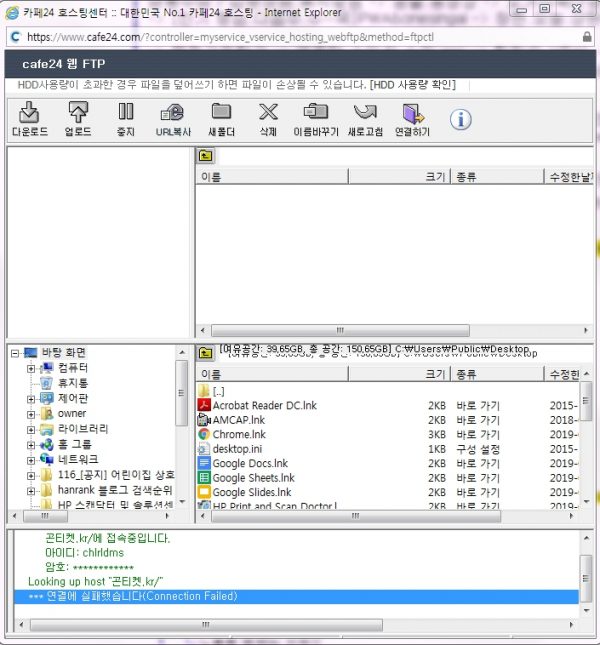Image resolution: width=600 pixels, height=645 pixels.
Task: Expand the owner tree node
Action: coord(30,414)
